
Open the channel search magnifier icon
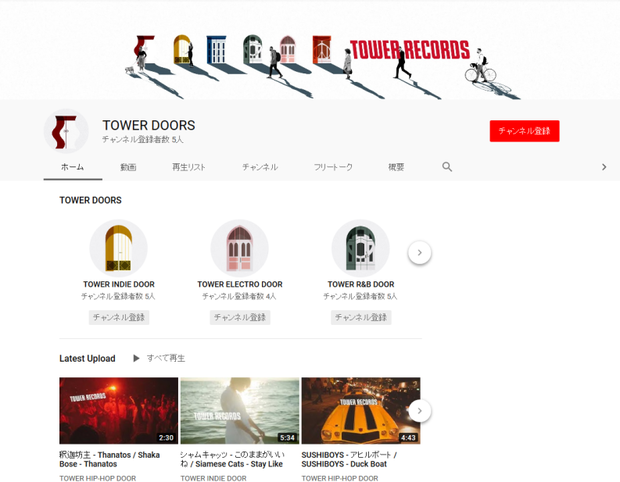click(447, 167)
